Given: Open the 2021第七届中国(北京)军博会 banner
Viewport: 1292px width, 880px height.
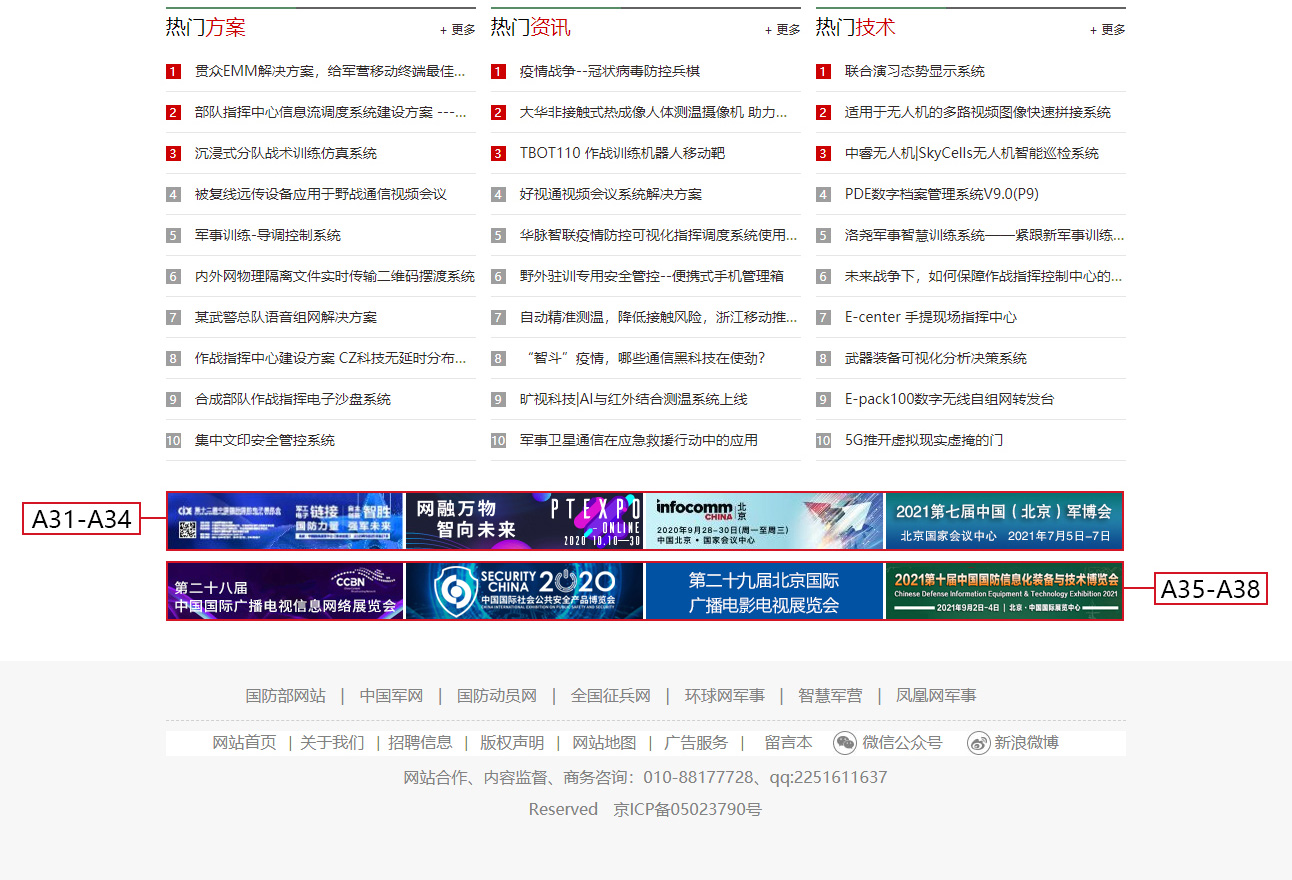Looking at the screenshot, I should pos(1003,521).
